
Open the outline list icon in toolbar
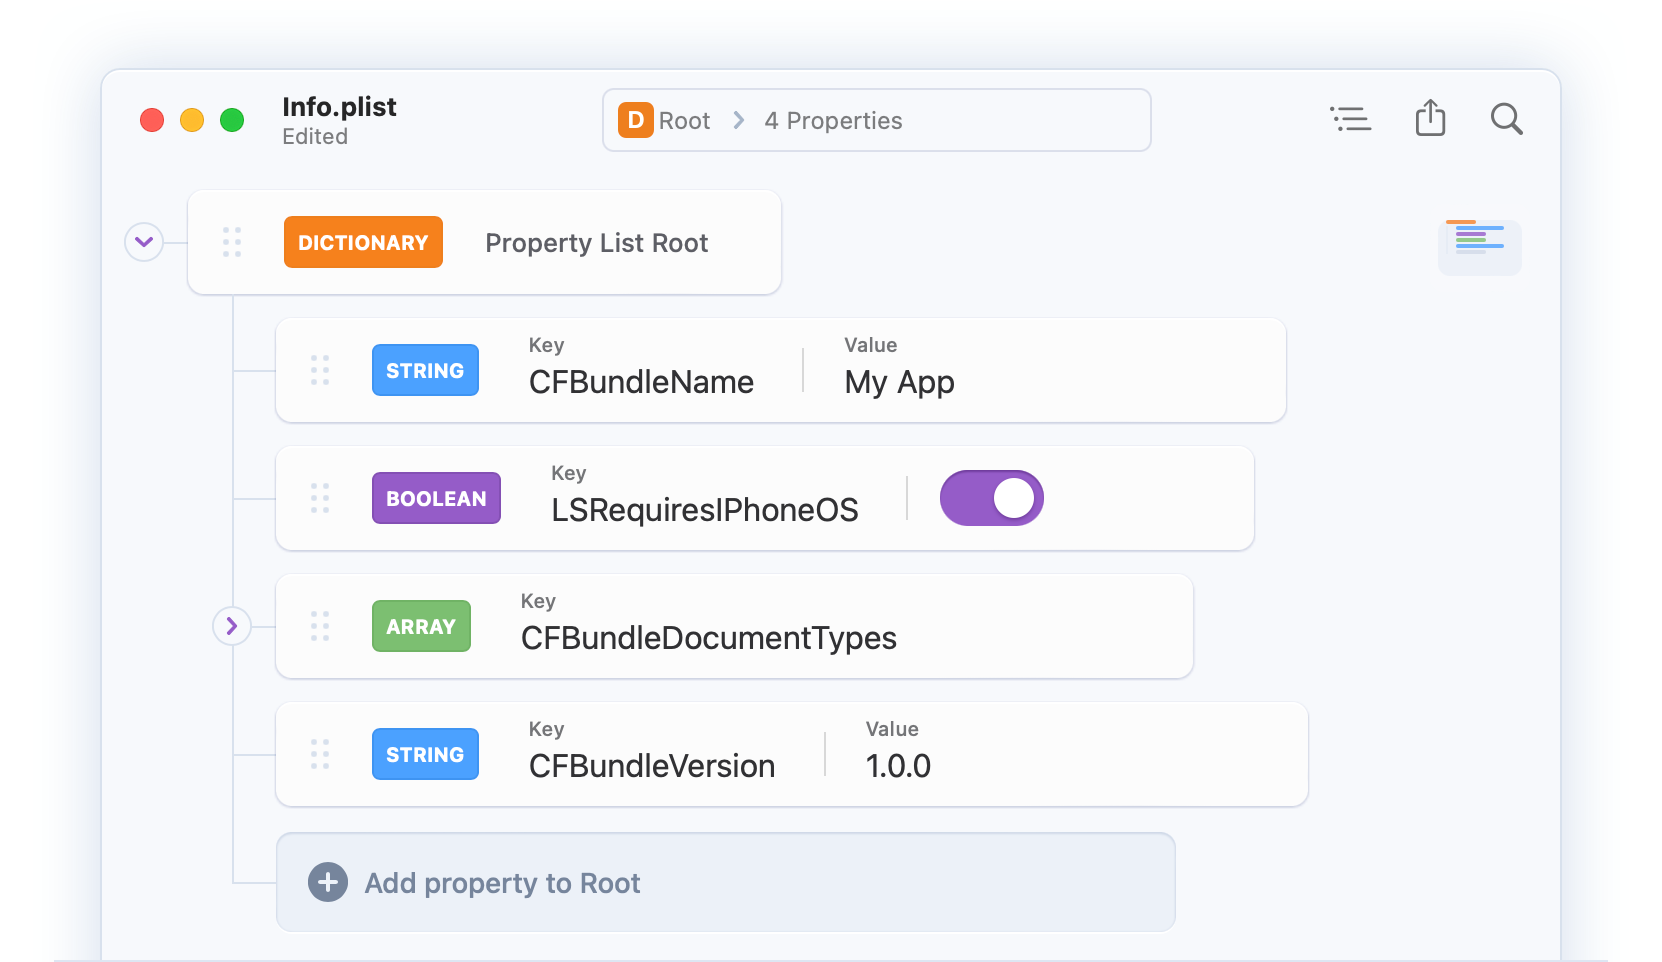pyautogui.click(x=1351, y=119)
